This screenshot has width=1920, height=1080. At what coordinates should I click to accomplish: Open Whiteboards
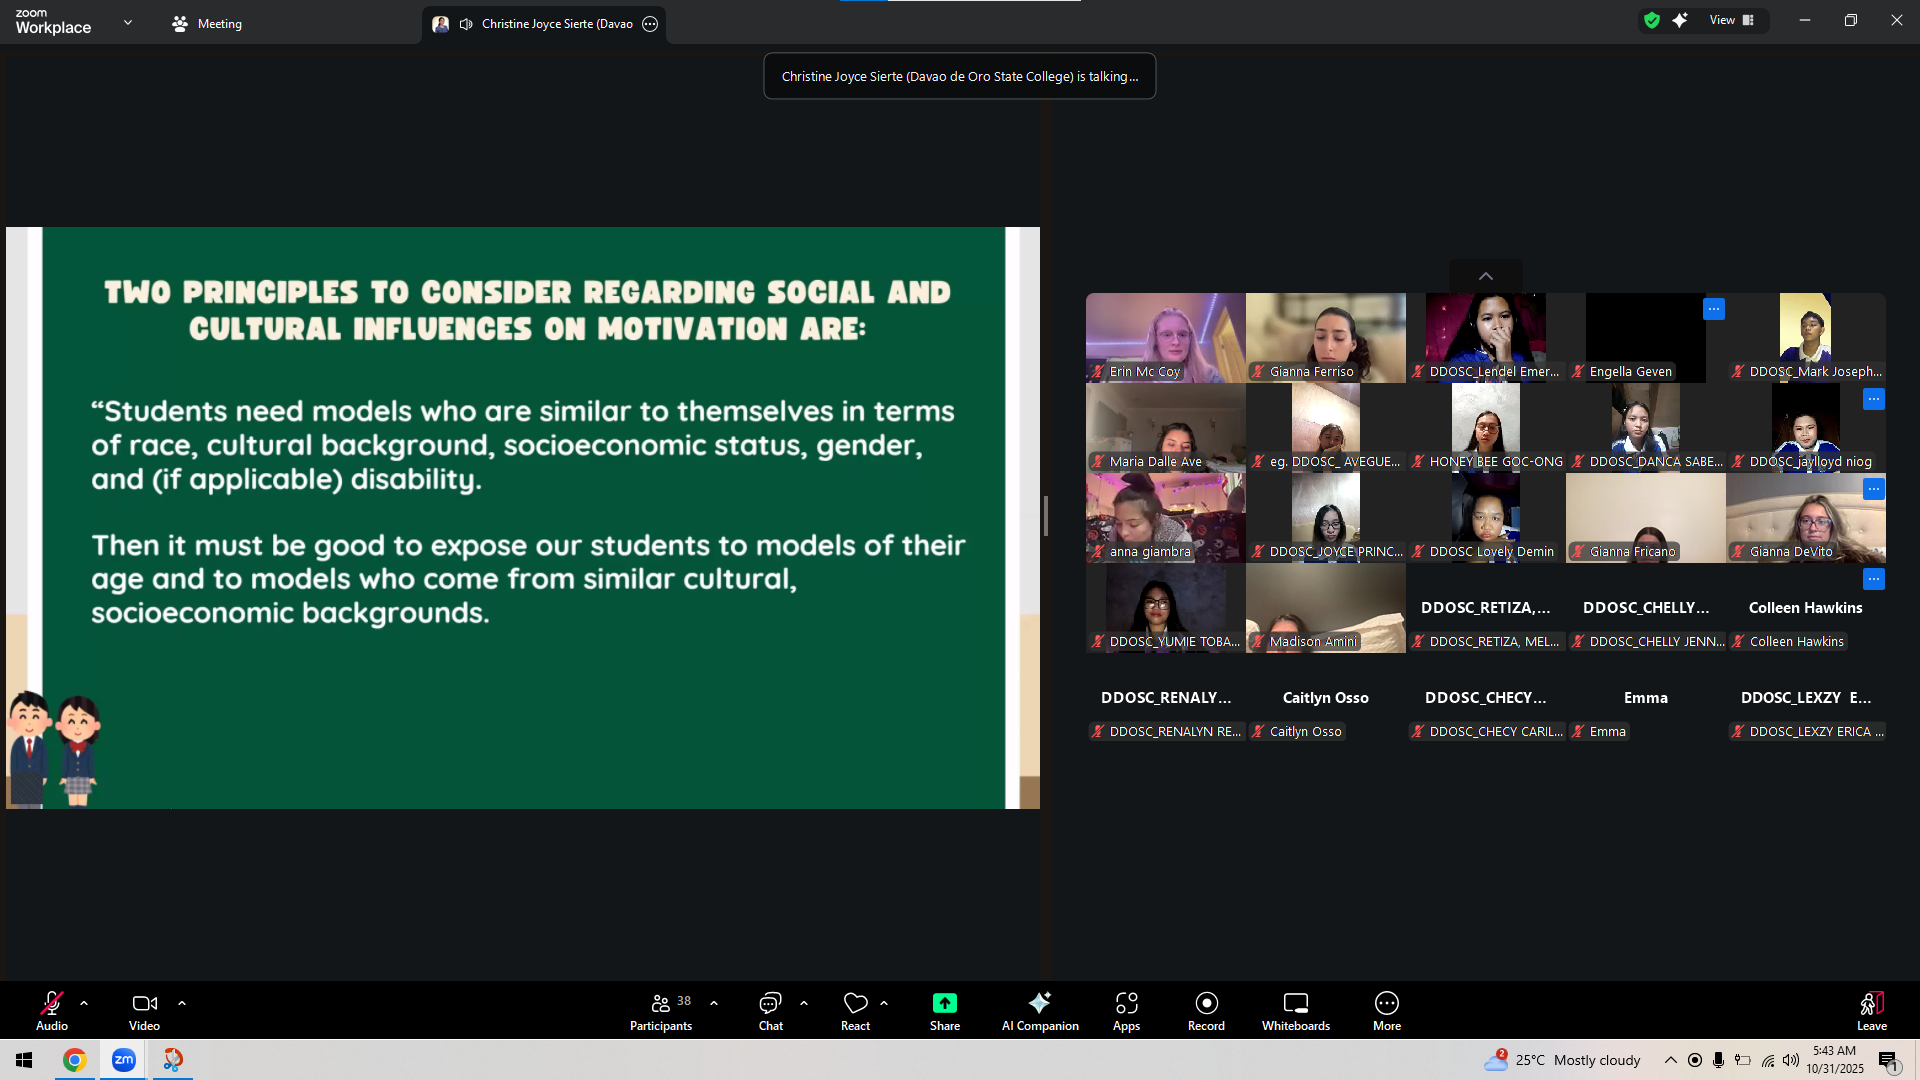tap(1295, 1010)
